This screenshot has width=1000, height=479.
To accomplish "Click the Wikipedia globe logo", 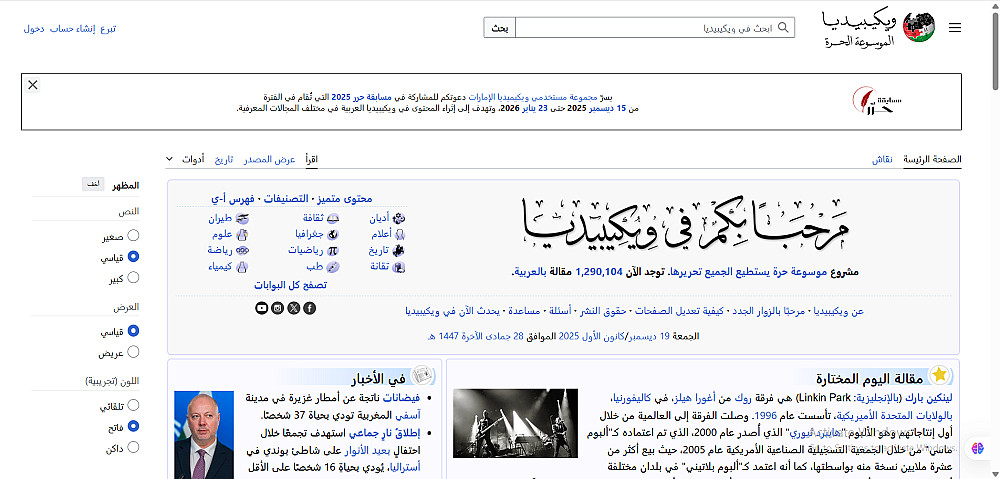I will [919, 27].
